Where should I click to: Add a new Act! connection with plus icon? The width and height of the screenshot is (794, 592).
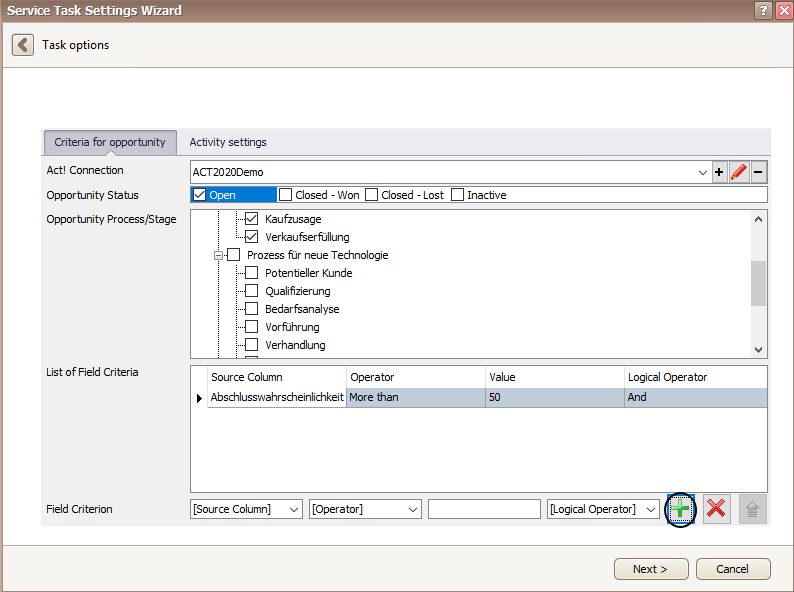[719, 172]
